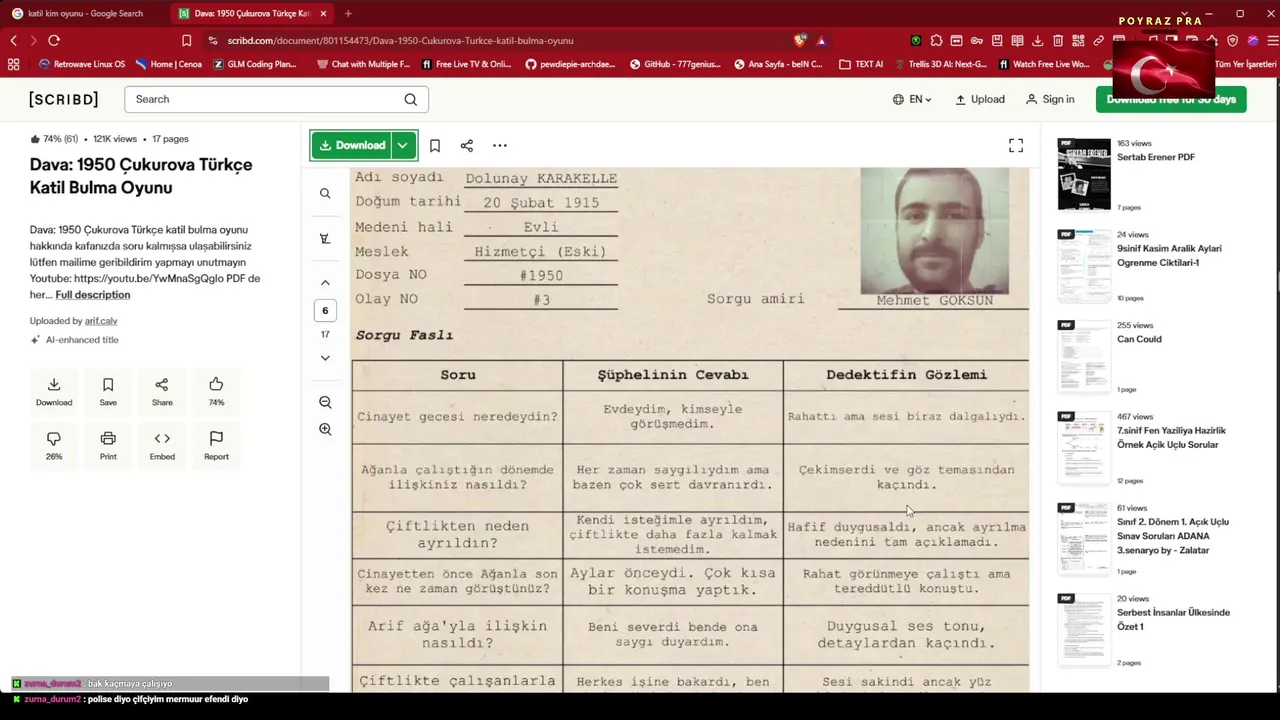Open the Full description link

pos(93,295)
